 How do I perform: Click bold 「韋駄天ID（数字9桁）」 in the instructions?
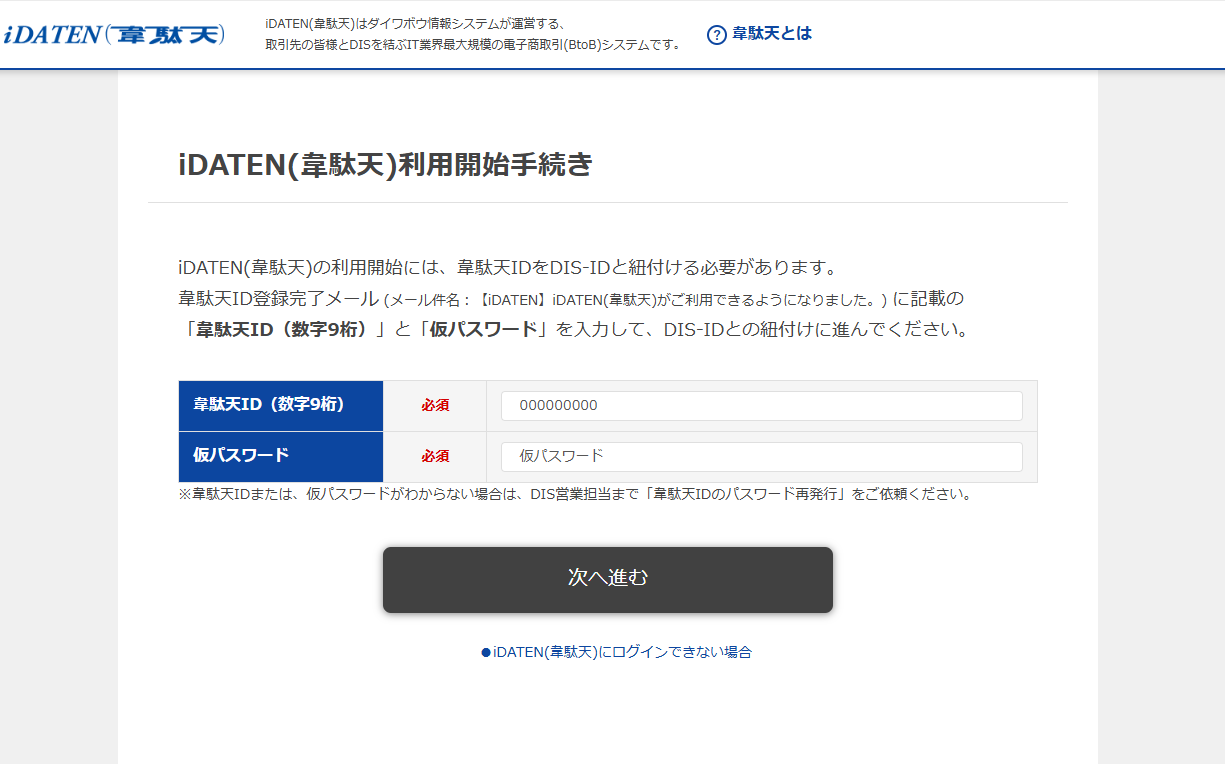click(x=285, y=330)
